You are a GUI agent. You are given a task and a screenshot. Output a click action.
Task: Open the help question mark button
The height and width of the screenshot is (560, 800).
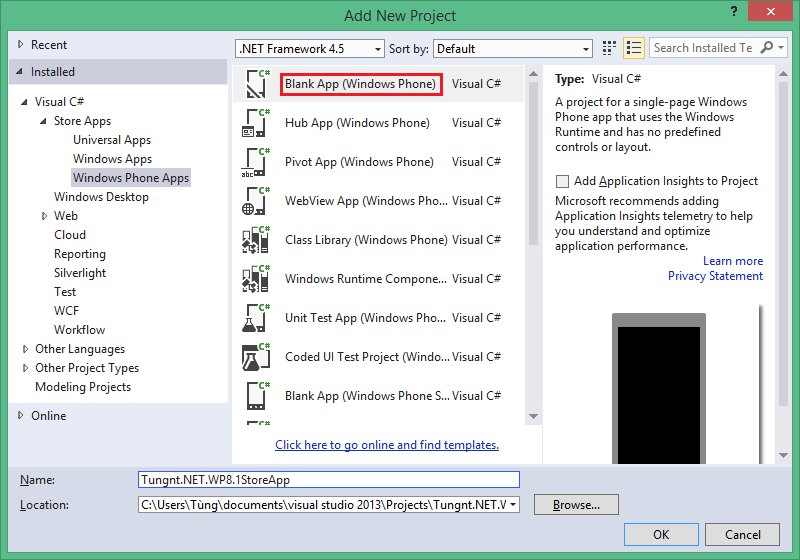click(x=734, y=11)
